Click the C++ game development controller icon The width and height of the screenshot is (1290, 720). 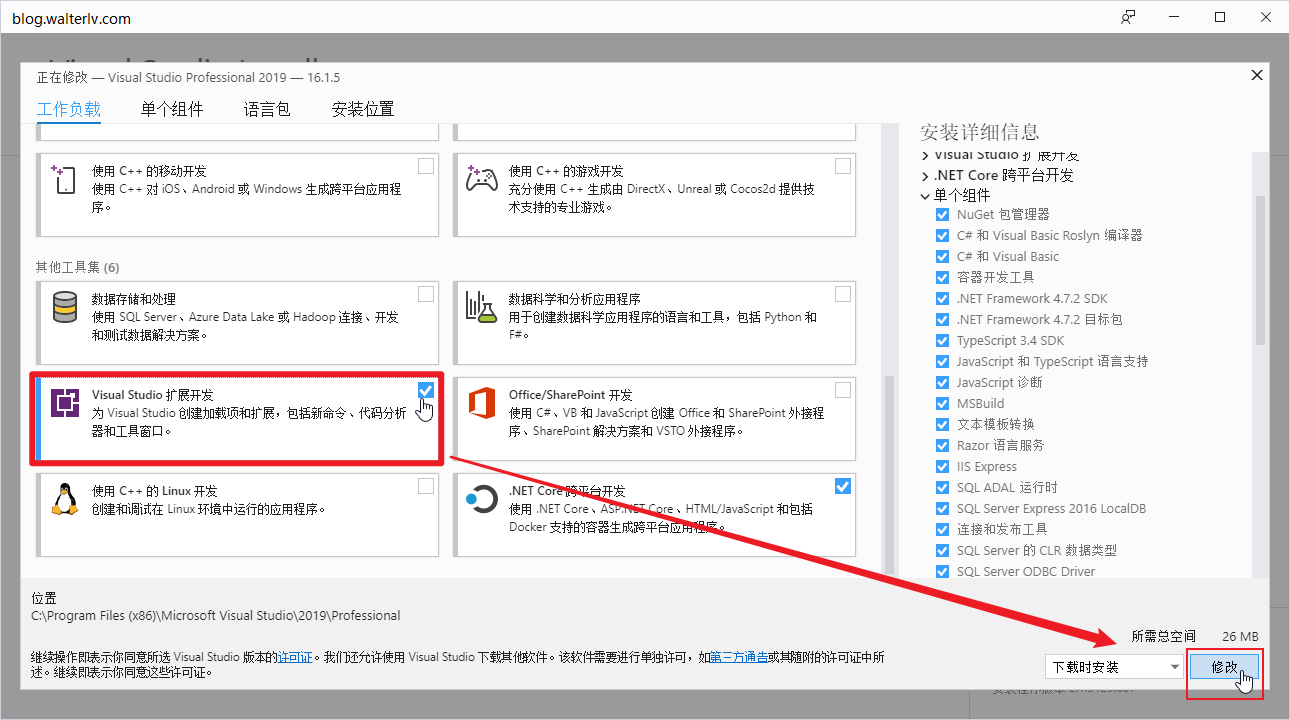tap(482, 179)
